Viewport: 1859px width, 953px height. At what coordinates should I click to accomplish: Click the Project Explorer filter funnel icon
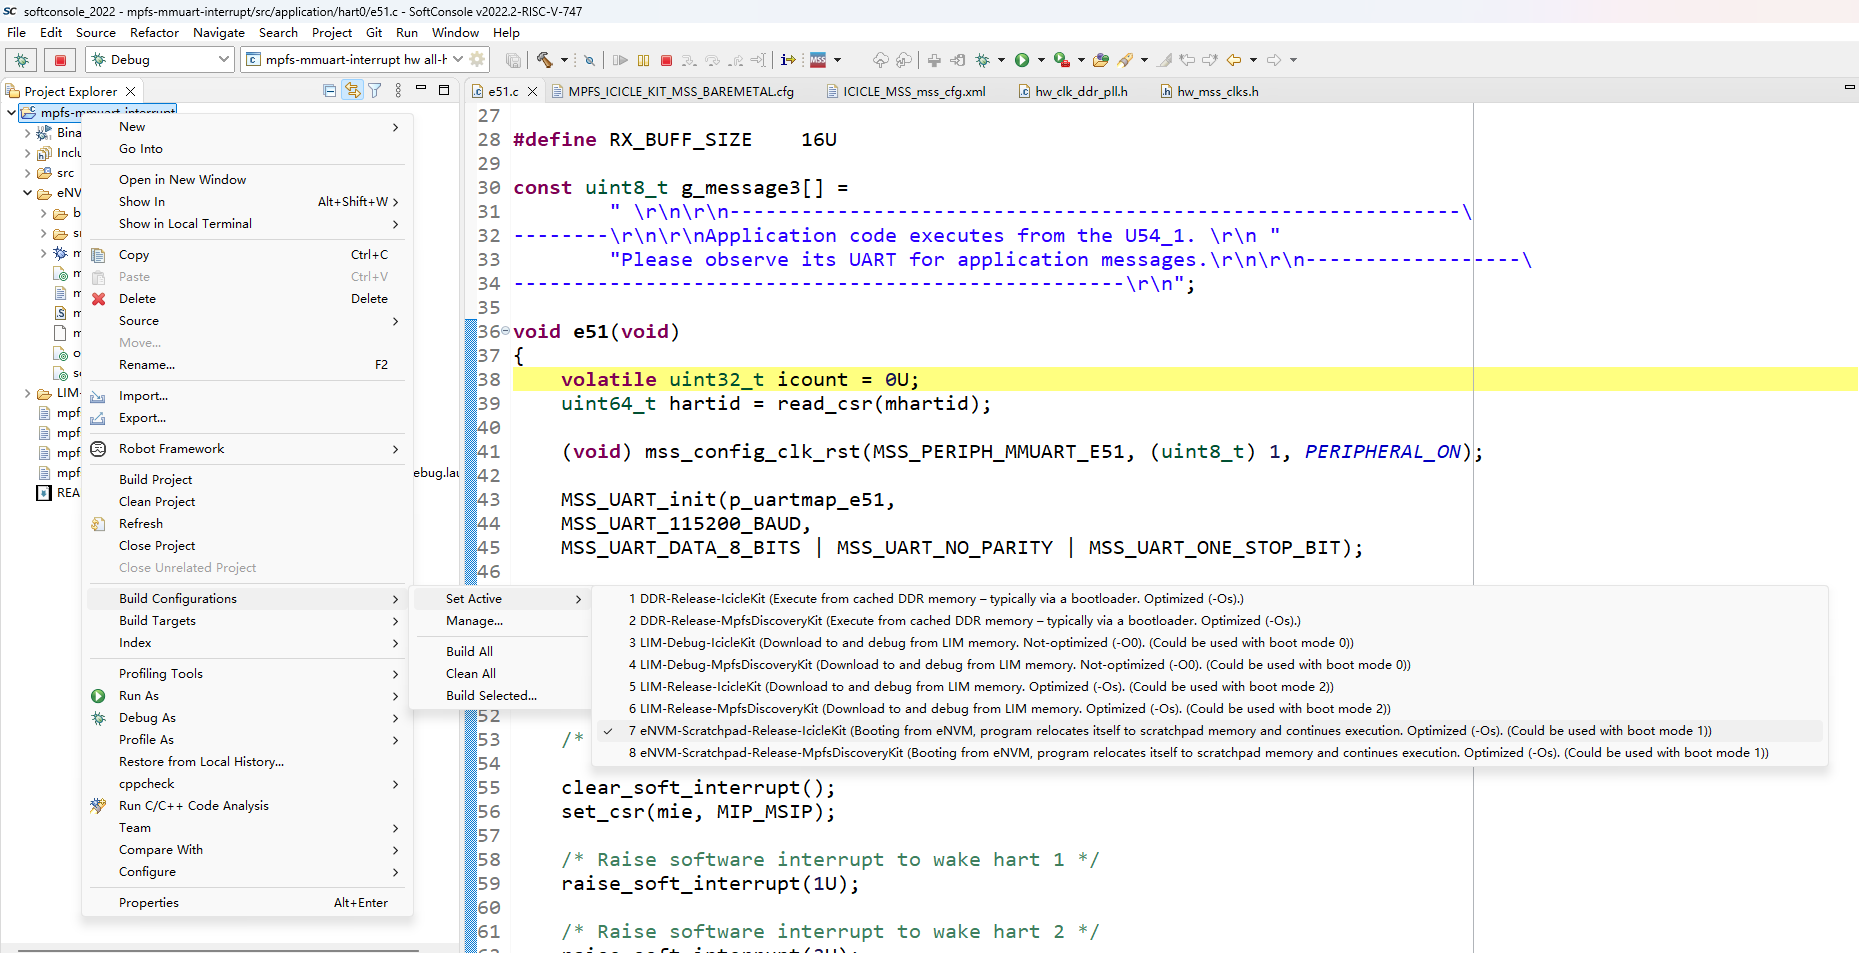coord(375,91)
